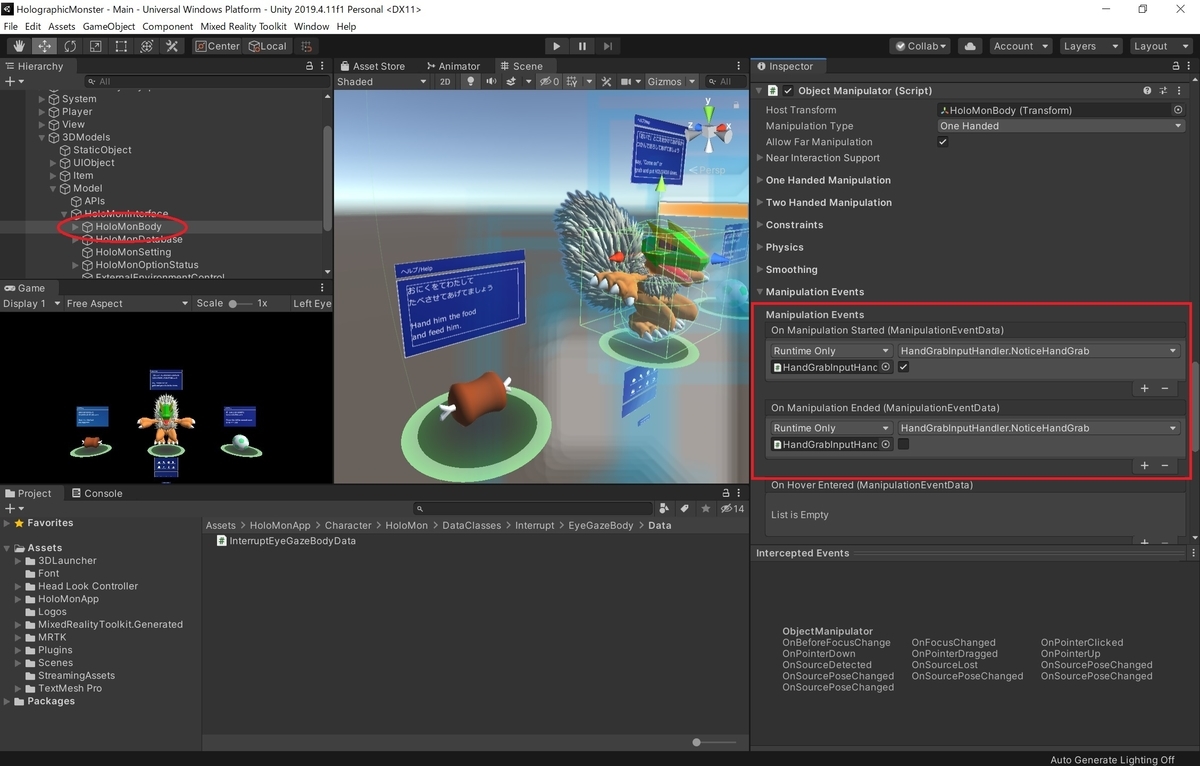Toggle hidden packages visibility count in Project

click(x=732, y=509)
